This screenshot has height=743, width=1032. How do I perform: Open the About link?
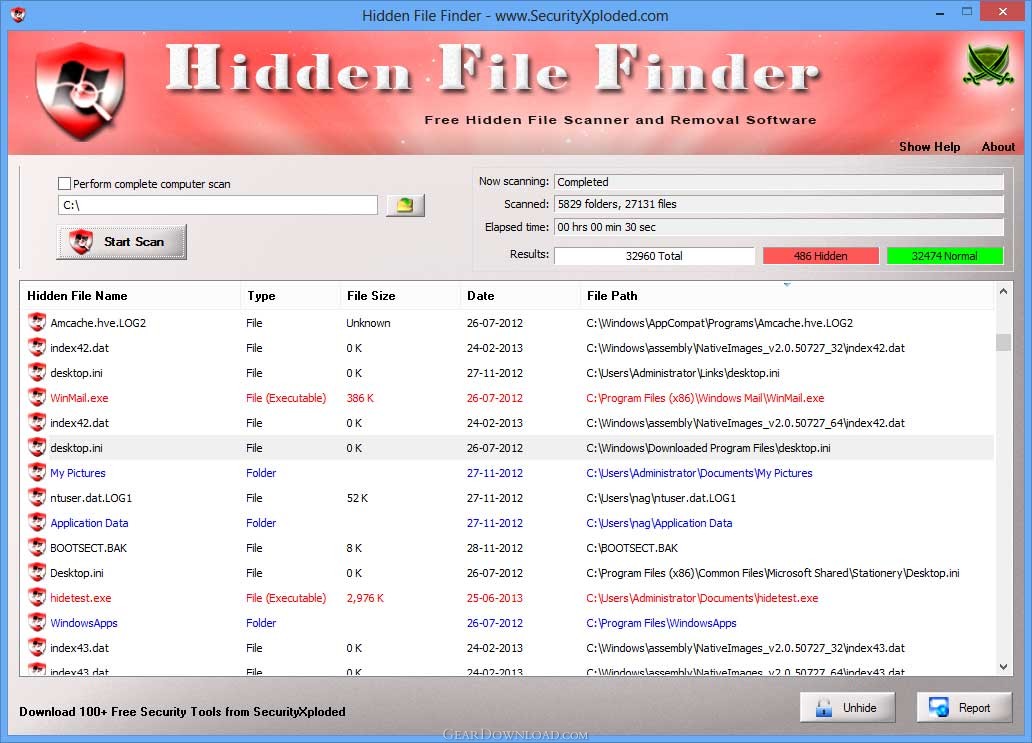pos(998,147)
